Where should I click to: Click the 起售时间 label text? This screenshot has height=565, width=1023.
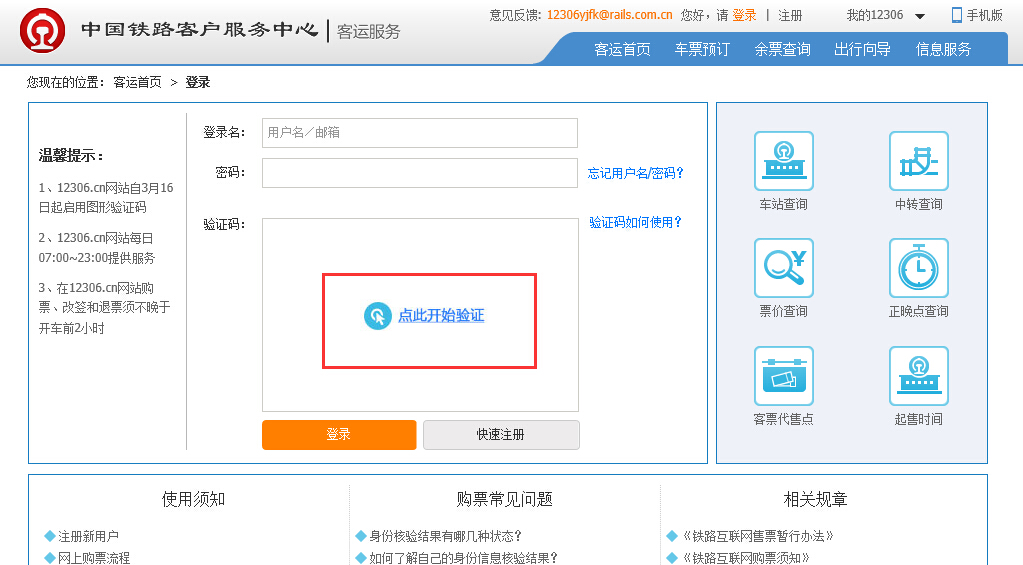pos(919,419)
